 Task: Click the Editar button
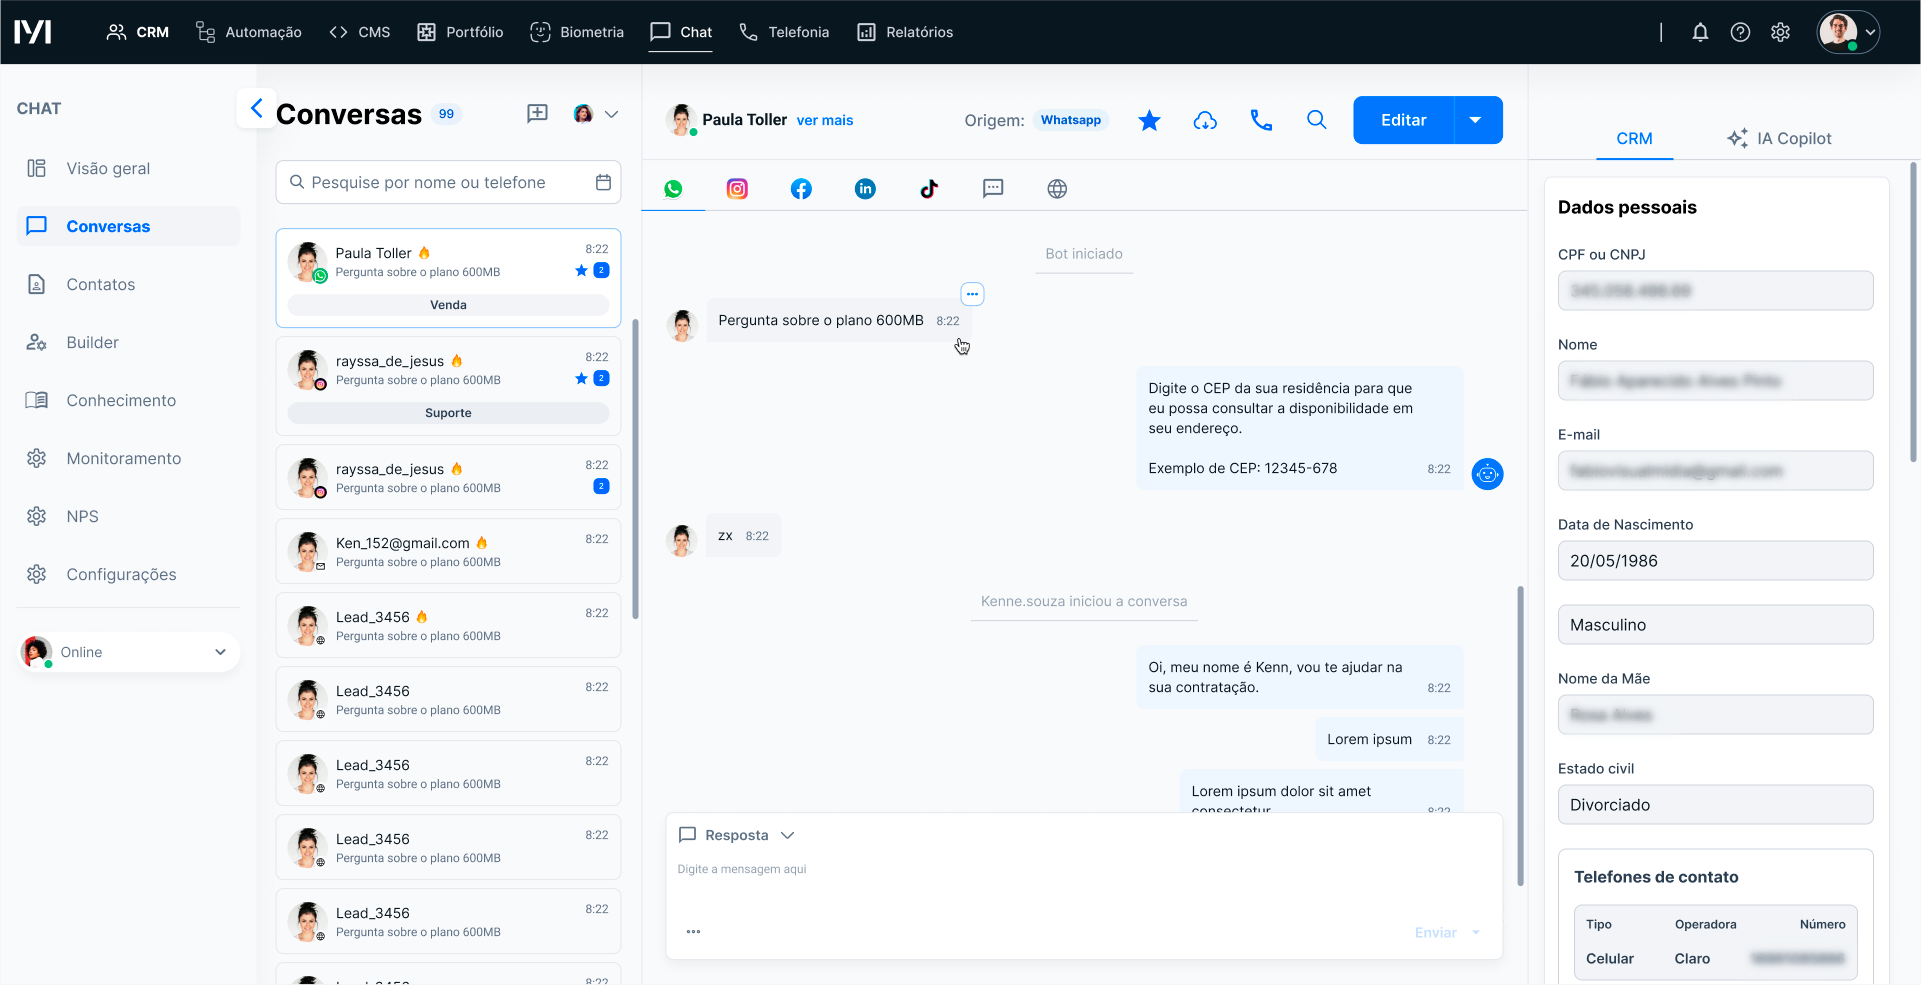(x=1403, y=120)
